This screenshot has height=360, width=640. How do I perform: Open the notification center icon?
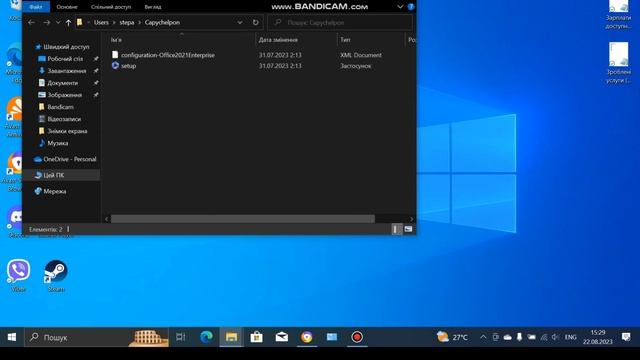point(626,337)
